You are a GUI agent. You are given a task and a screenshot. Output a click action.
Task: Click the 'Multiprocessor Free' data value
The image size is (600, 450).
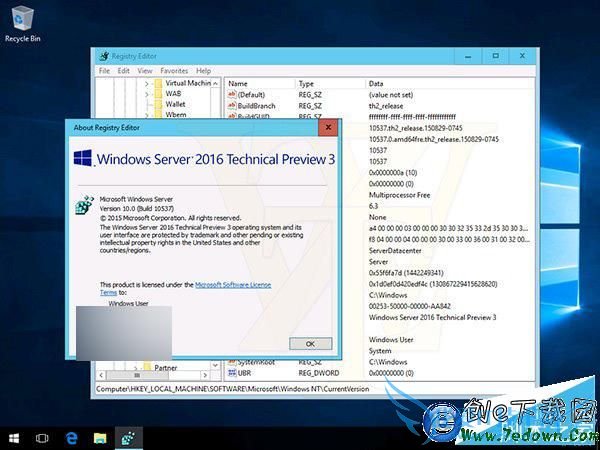click(399, 195)
